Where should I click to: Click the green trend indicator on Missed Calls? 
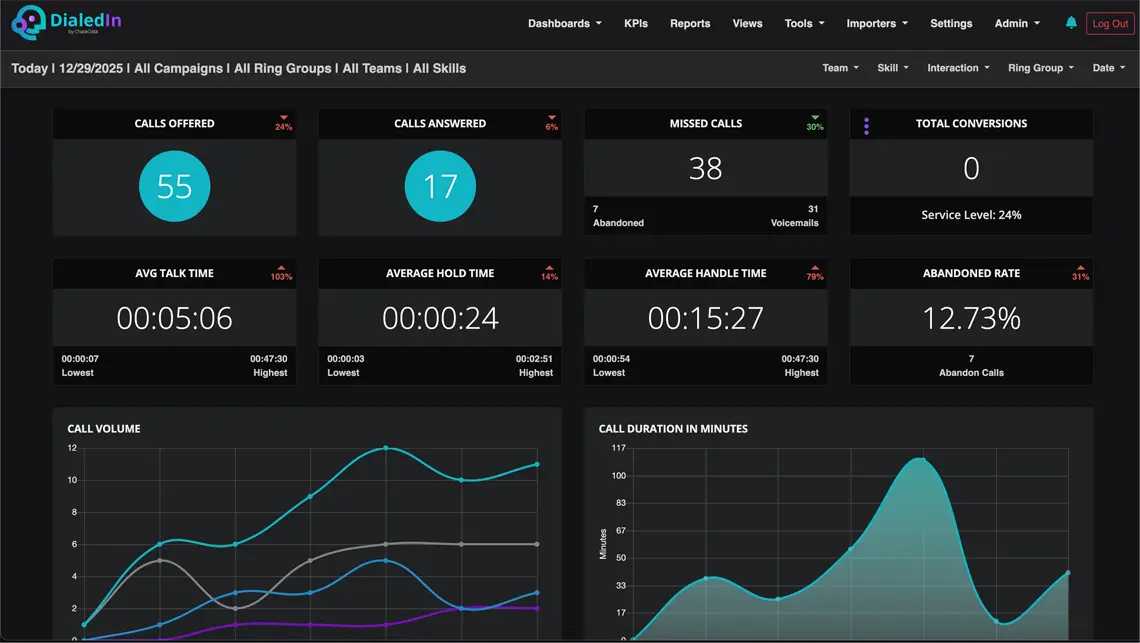(x=814, y=124)
